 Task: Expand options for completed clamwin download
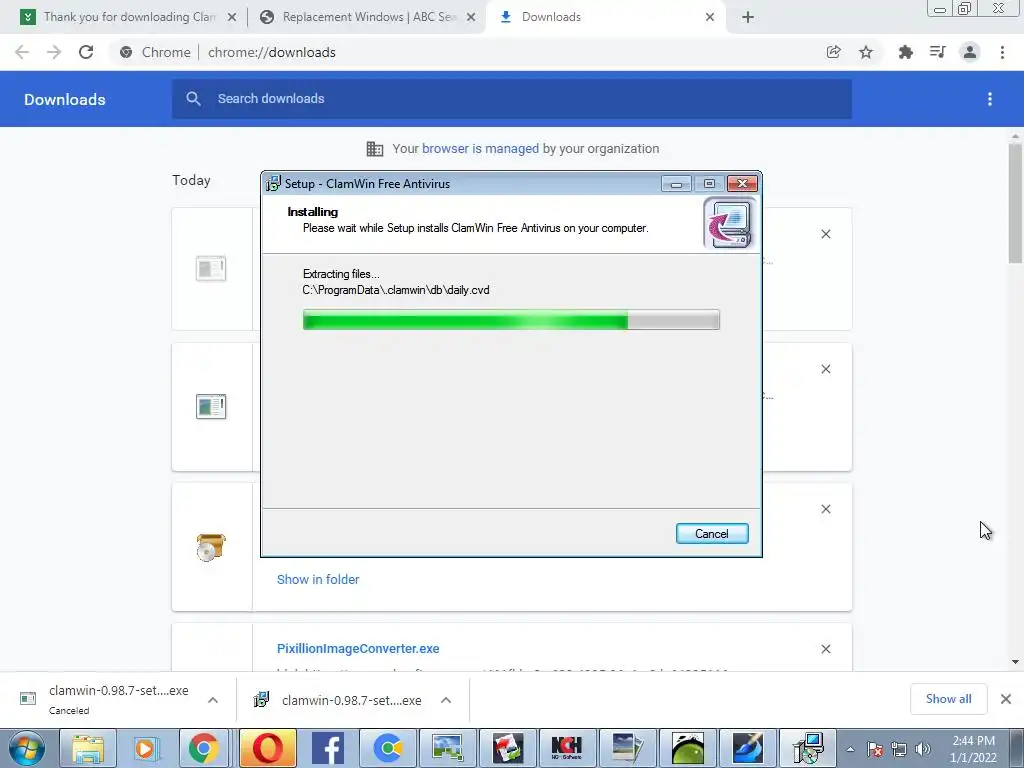(446, 700)
